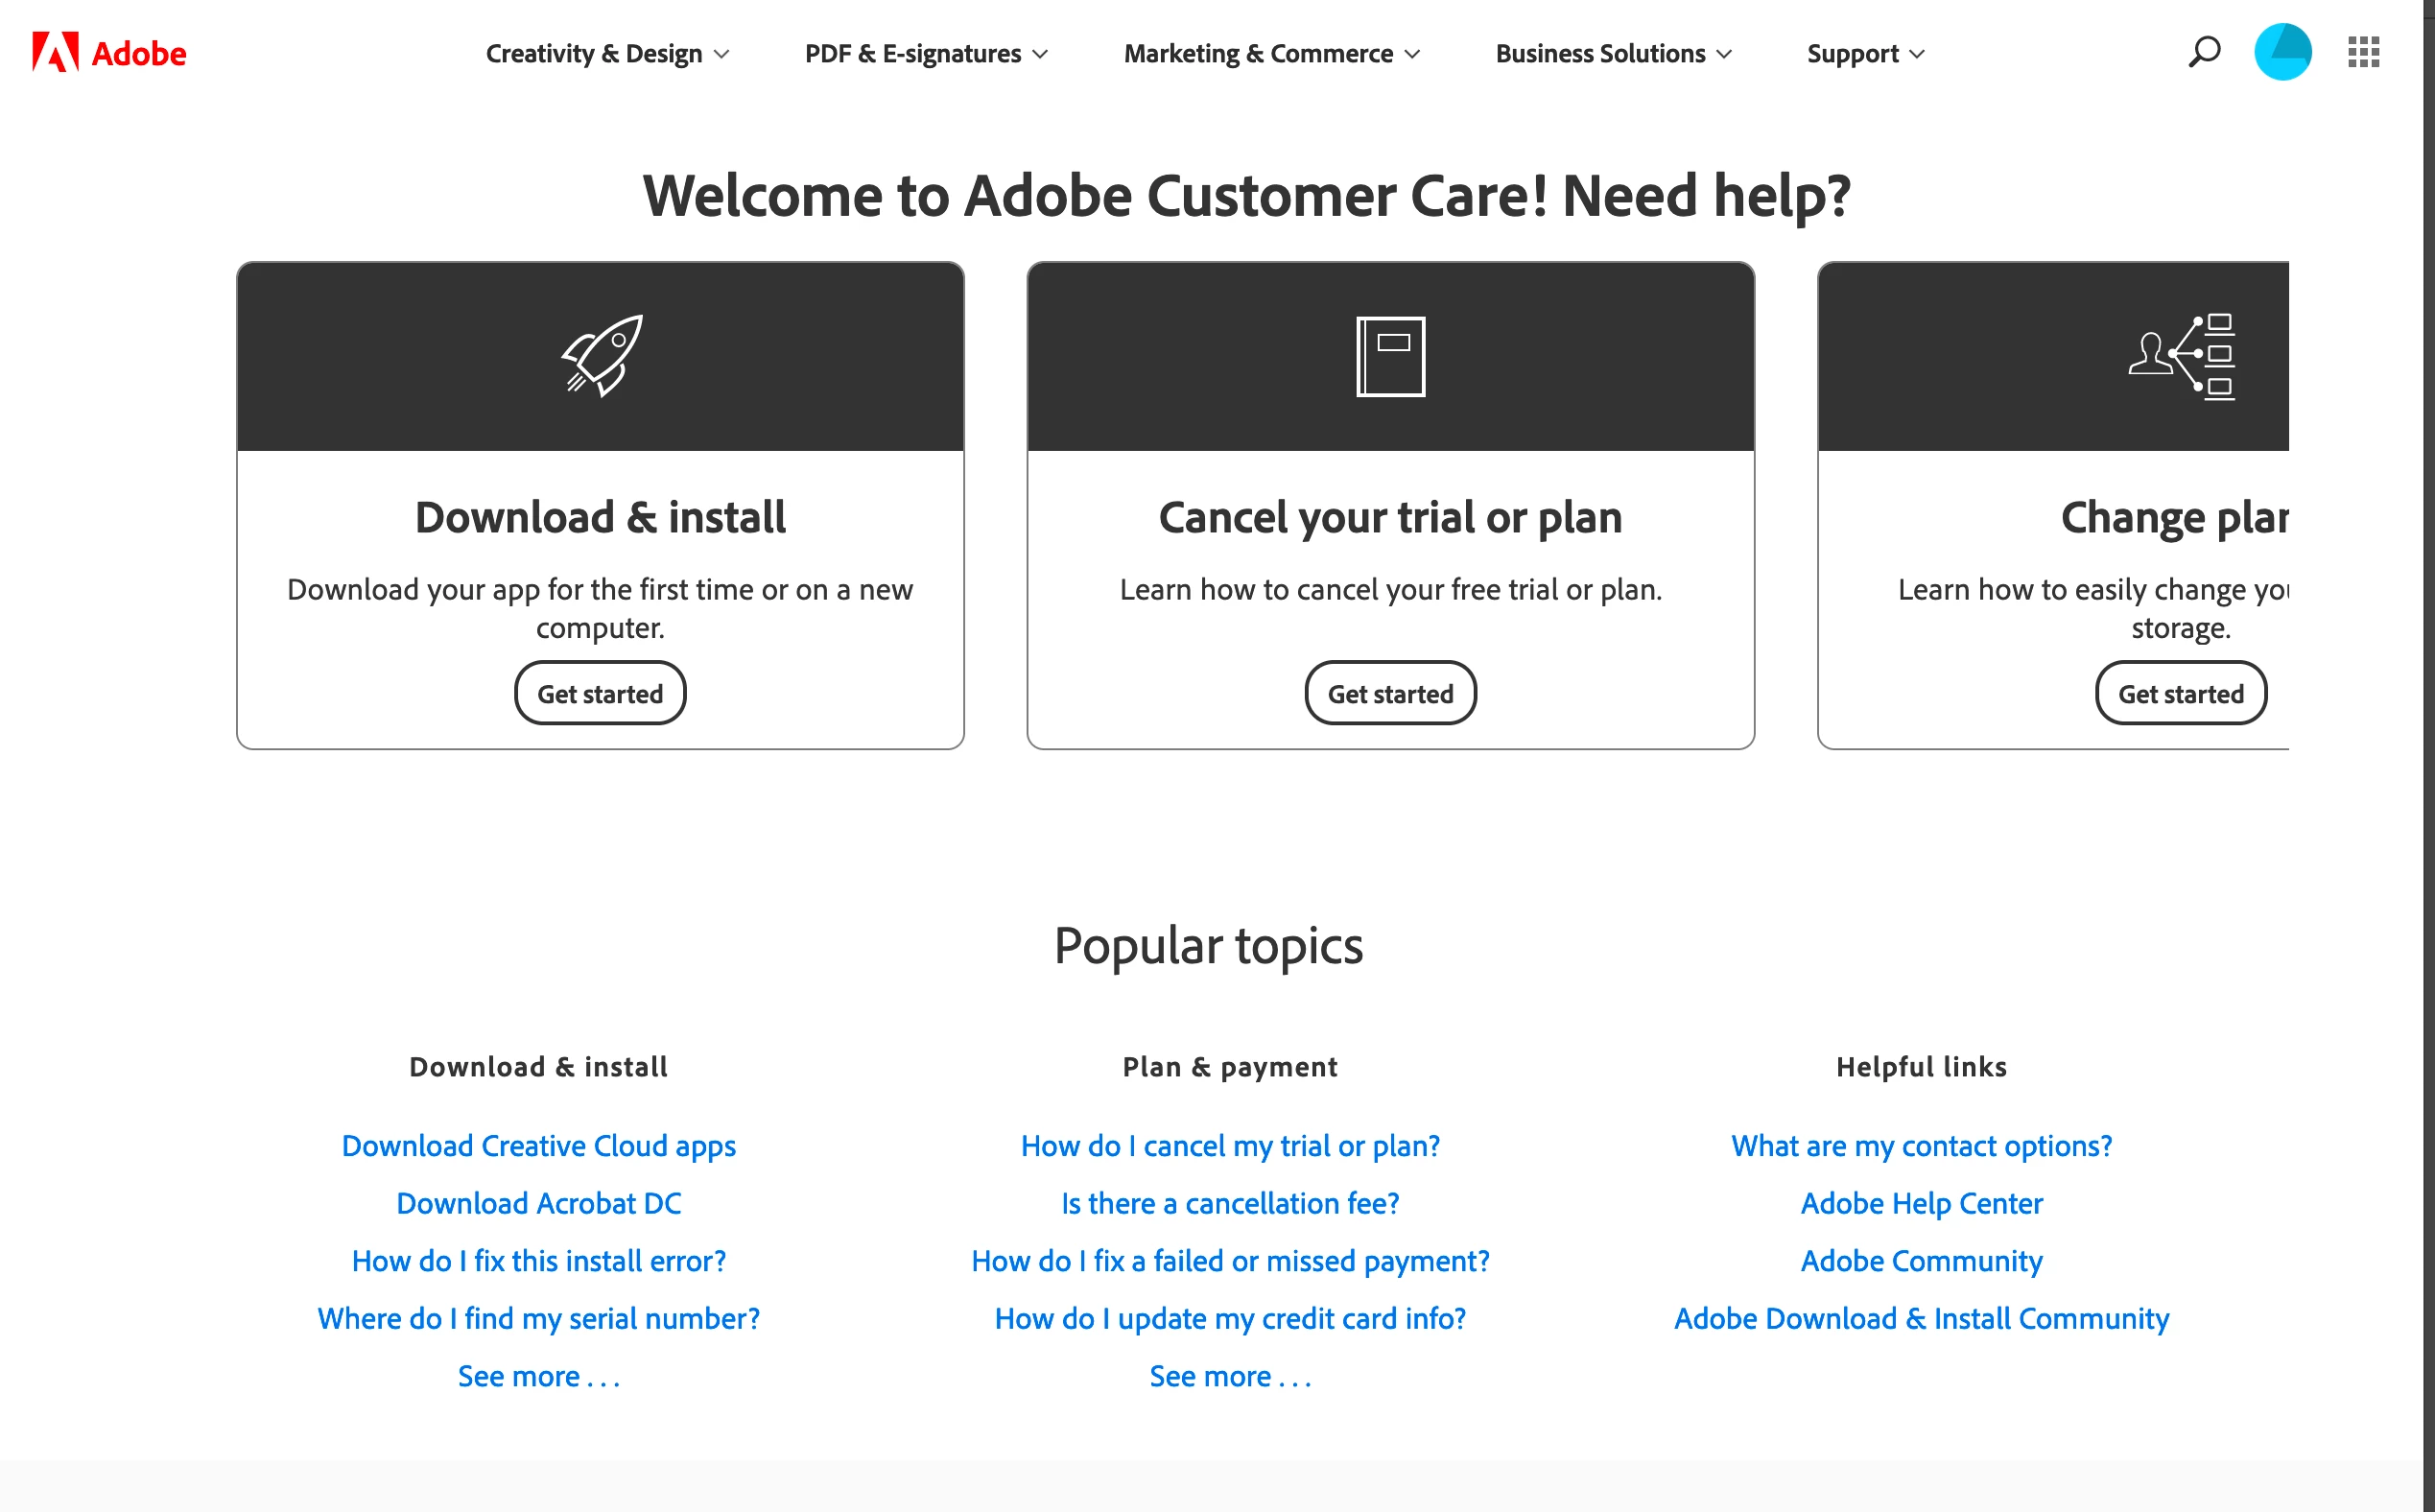The height and width of the screenshot is (1512, 2435).
Task: Click Get started under Download & install
Action: (x=600, y=693)
